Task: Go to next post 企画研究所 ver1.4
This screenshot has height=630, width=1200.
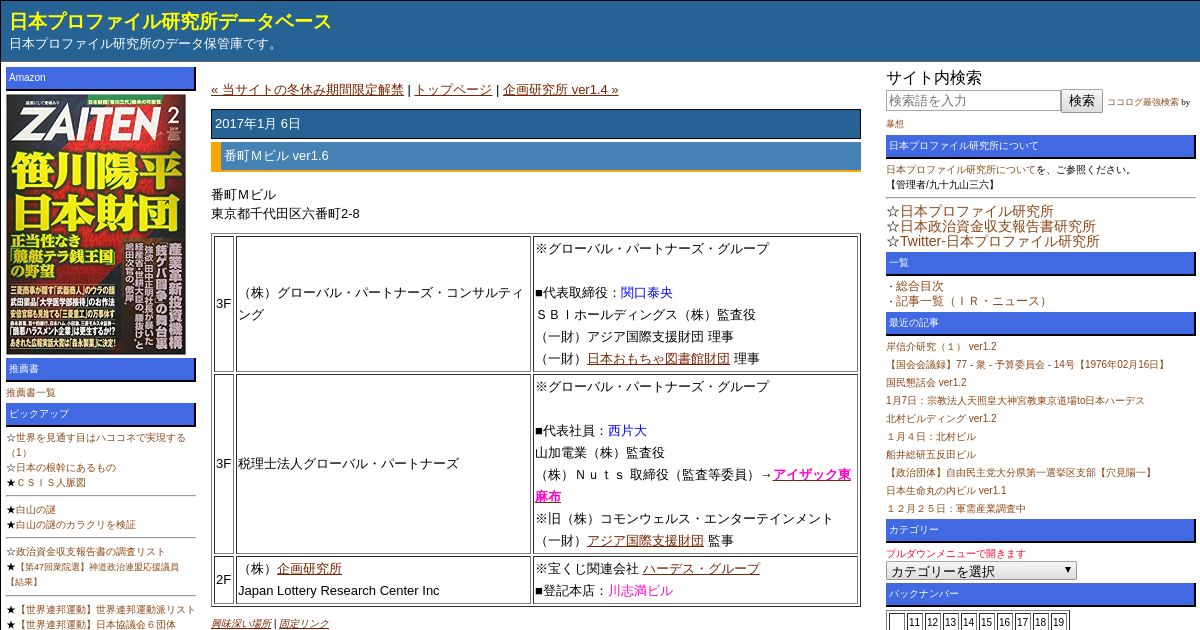Action: tap(561, 89)
